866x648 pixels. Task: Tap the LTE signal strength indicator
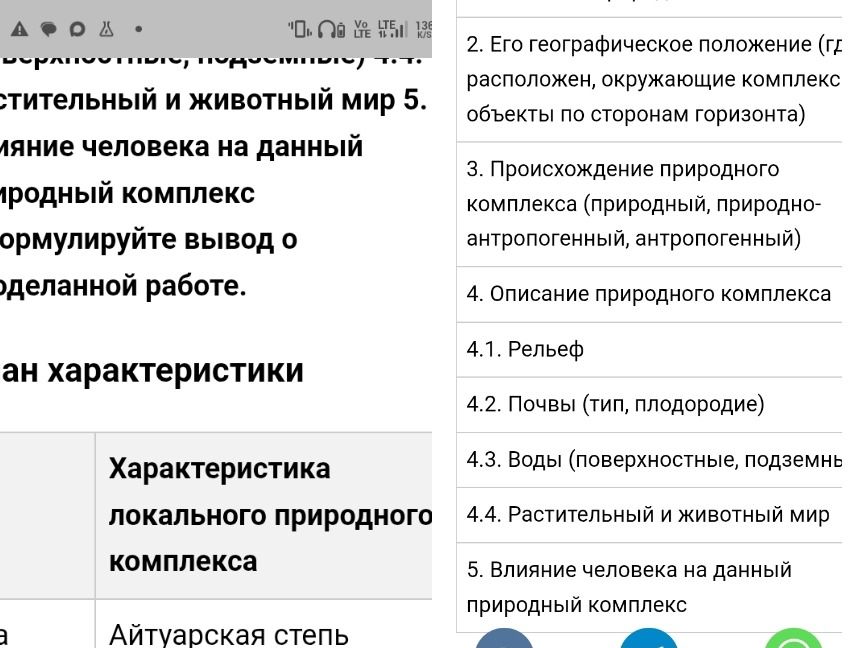pos(392,29)
